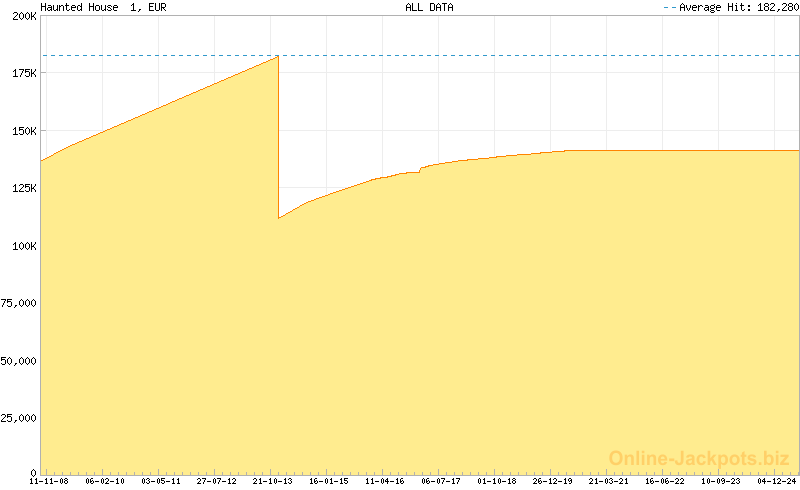
Task: Click the Online-Jackpots.biz watermark
Action: tap(699, 458)
